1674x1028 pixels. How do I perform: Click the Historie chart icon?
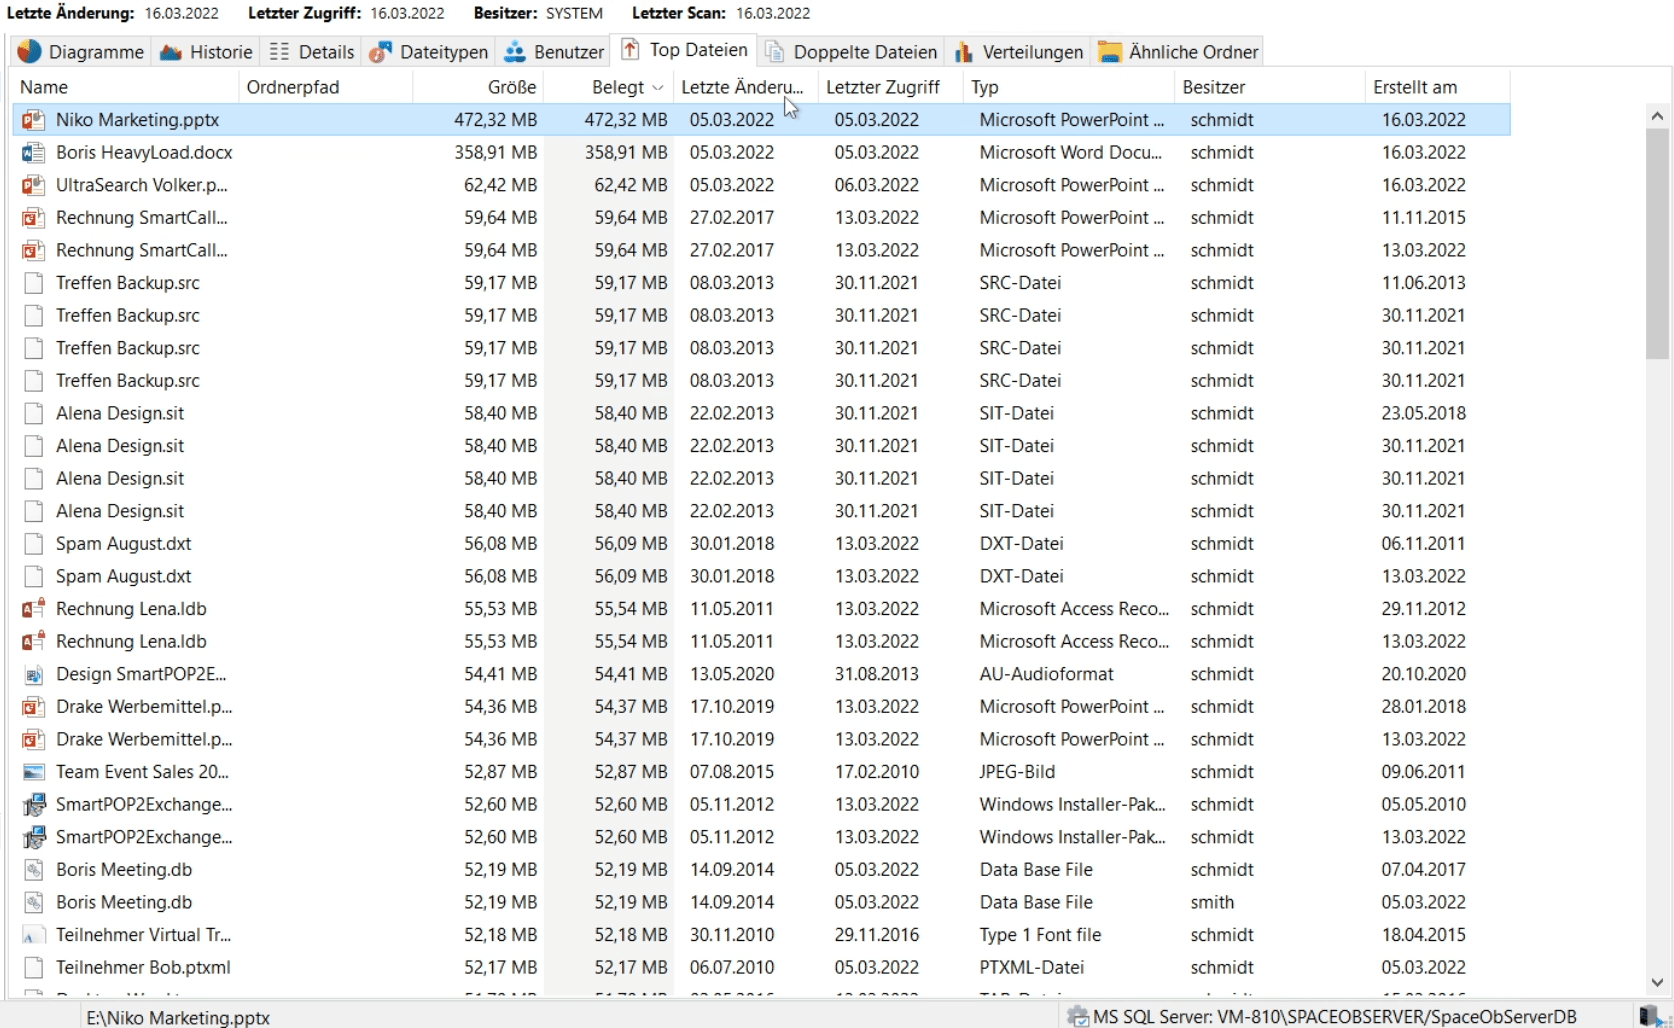coord(171,51)
